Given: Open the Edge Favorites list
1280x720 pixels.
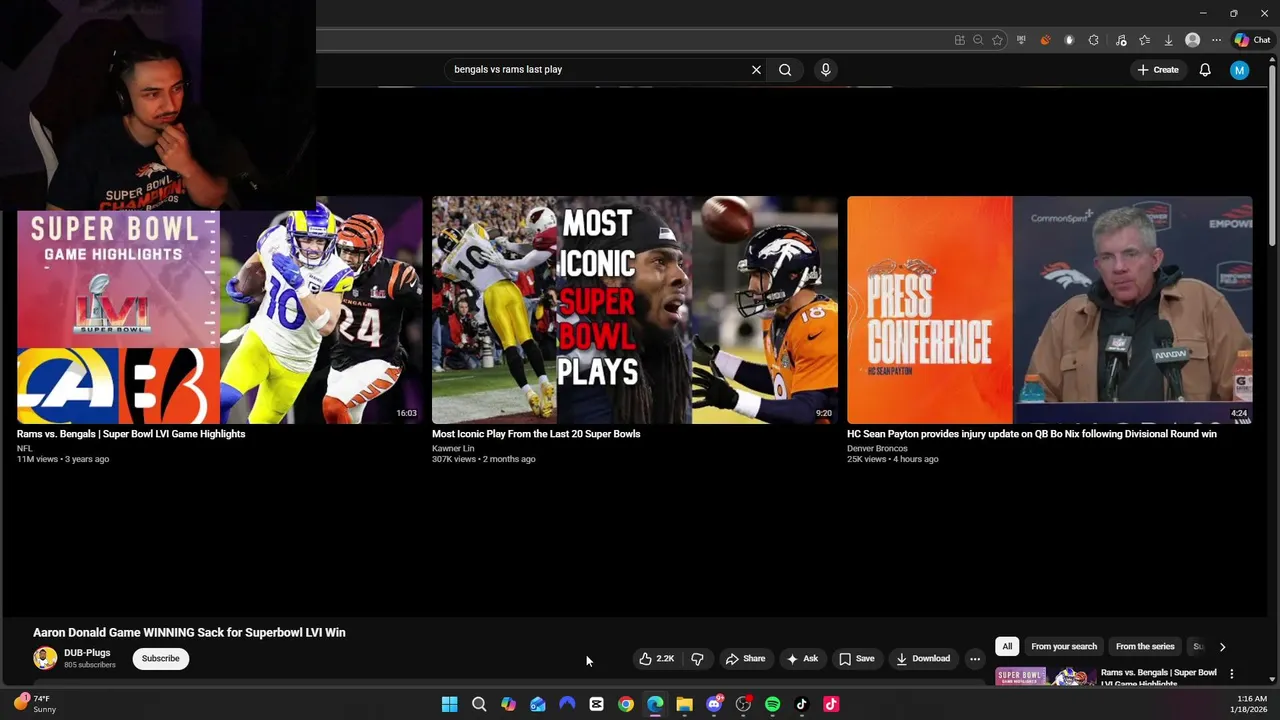Looking at the screenshot, I should (x=1144, y=40).
